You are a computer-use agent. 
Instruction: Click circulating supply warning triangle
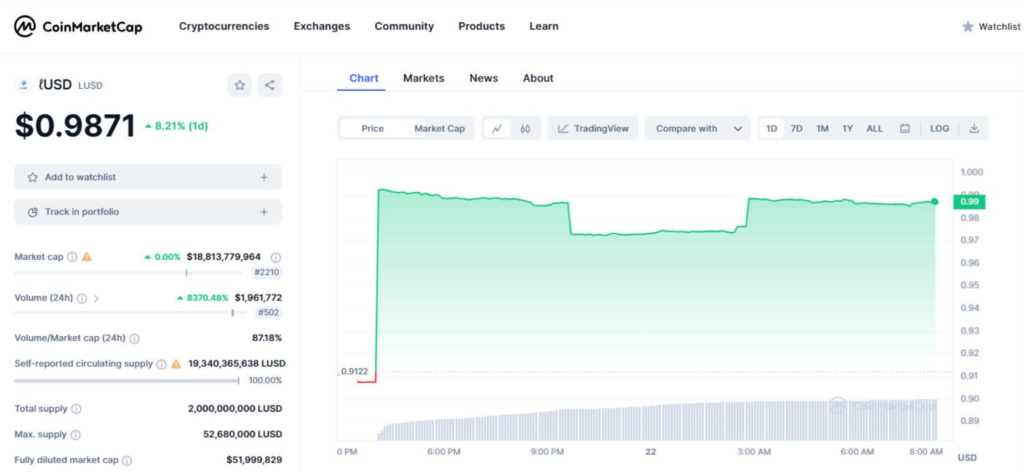[176, 364]
